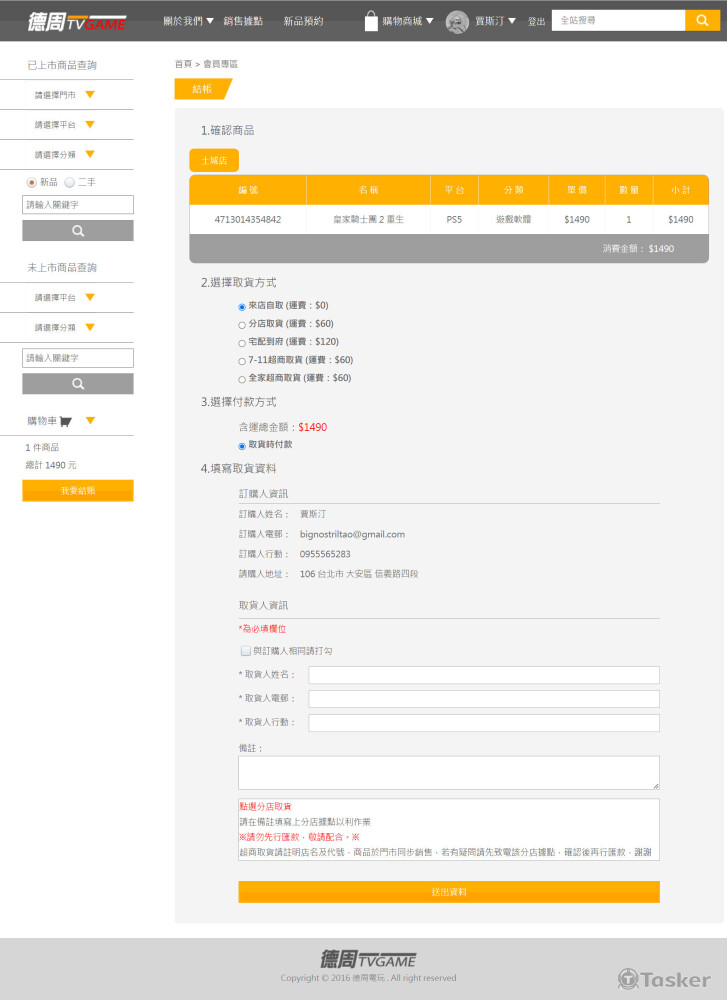The width and height of the screenshot is (727, 1000).
Task: Click the 取貨人電郵 input field
Action: coord(484,699)
